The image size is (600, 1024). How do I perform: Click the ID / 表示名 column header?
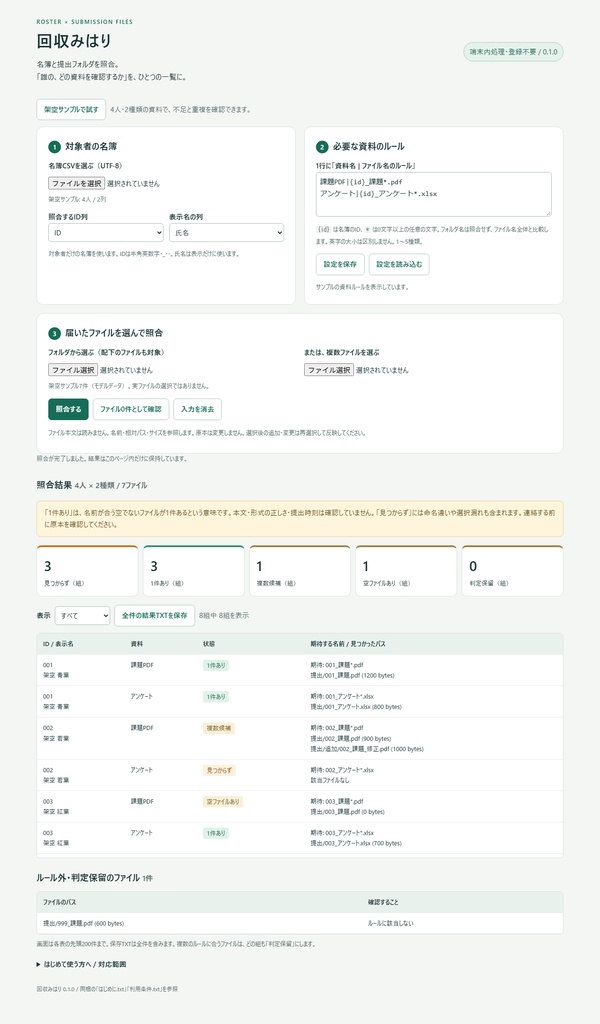58,644
